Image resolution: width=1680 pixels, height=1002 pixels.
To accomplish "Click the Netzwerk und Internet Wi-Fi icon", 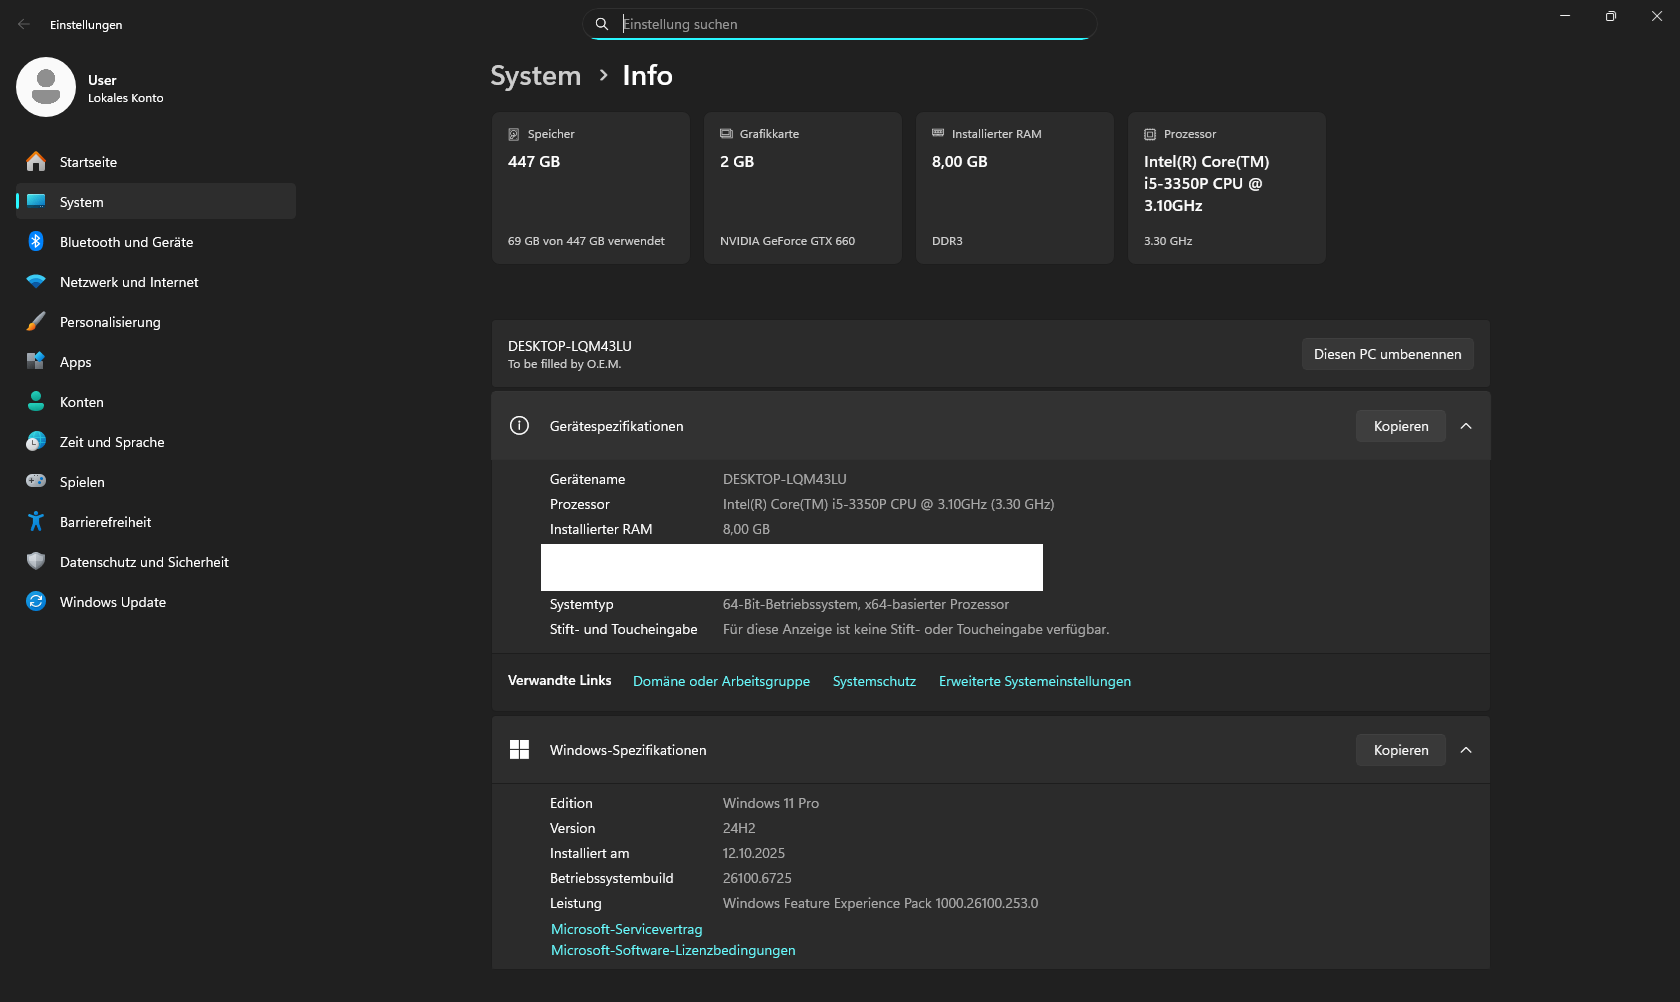I will pyautogui.click(x=36, y=282).
